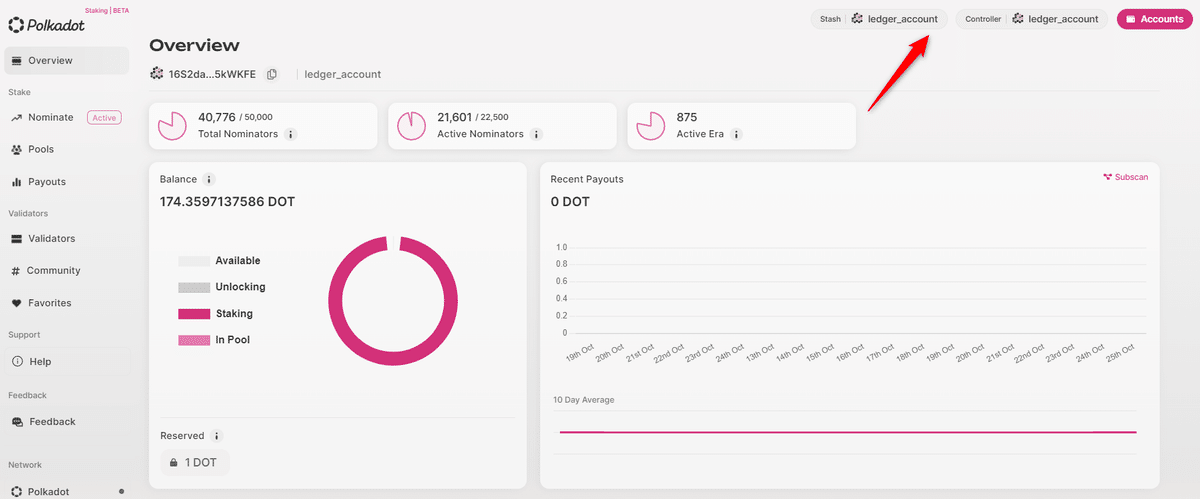Click the Overview page heading

click(194, 45)
